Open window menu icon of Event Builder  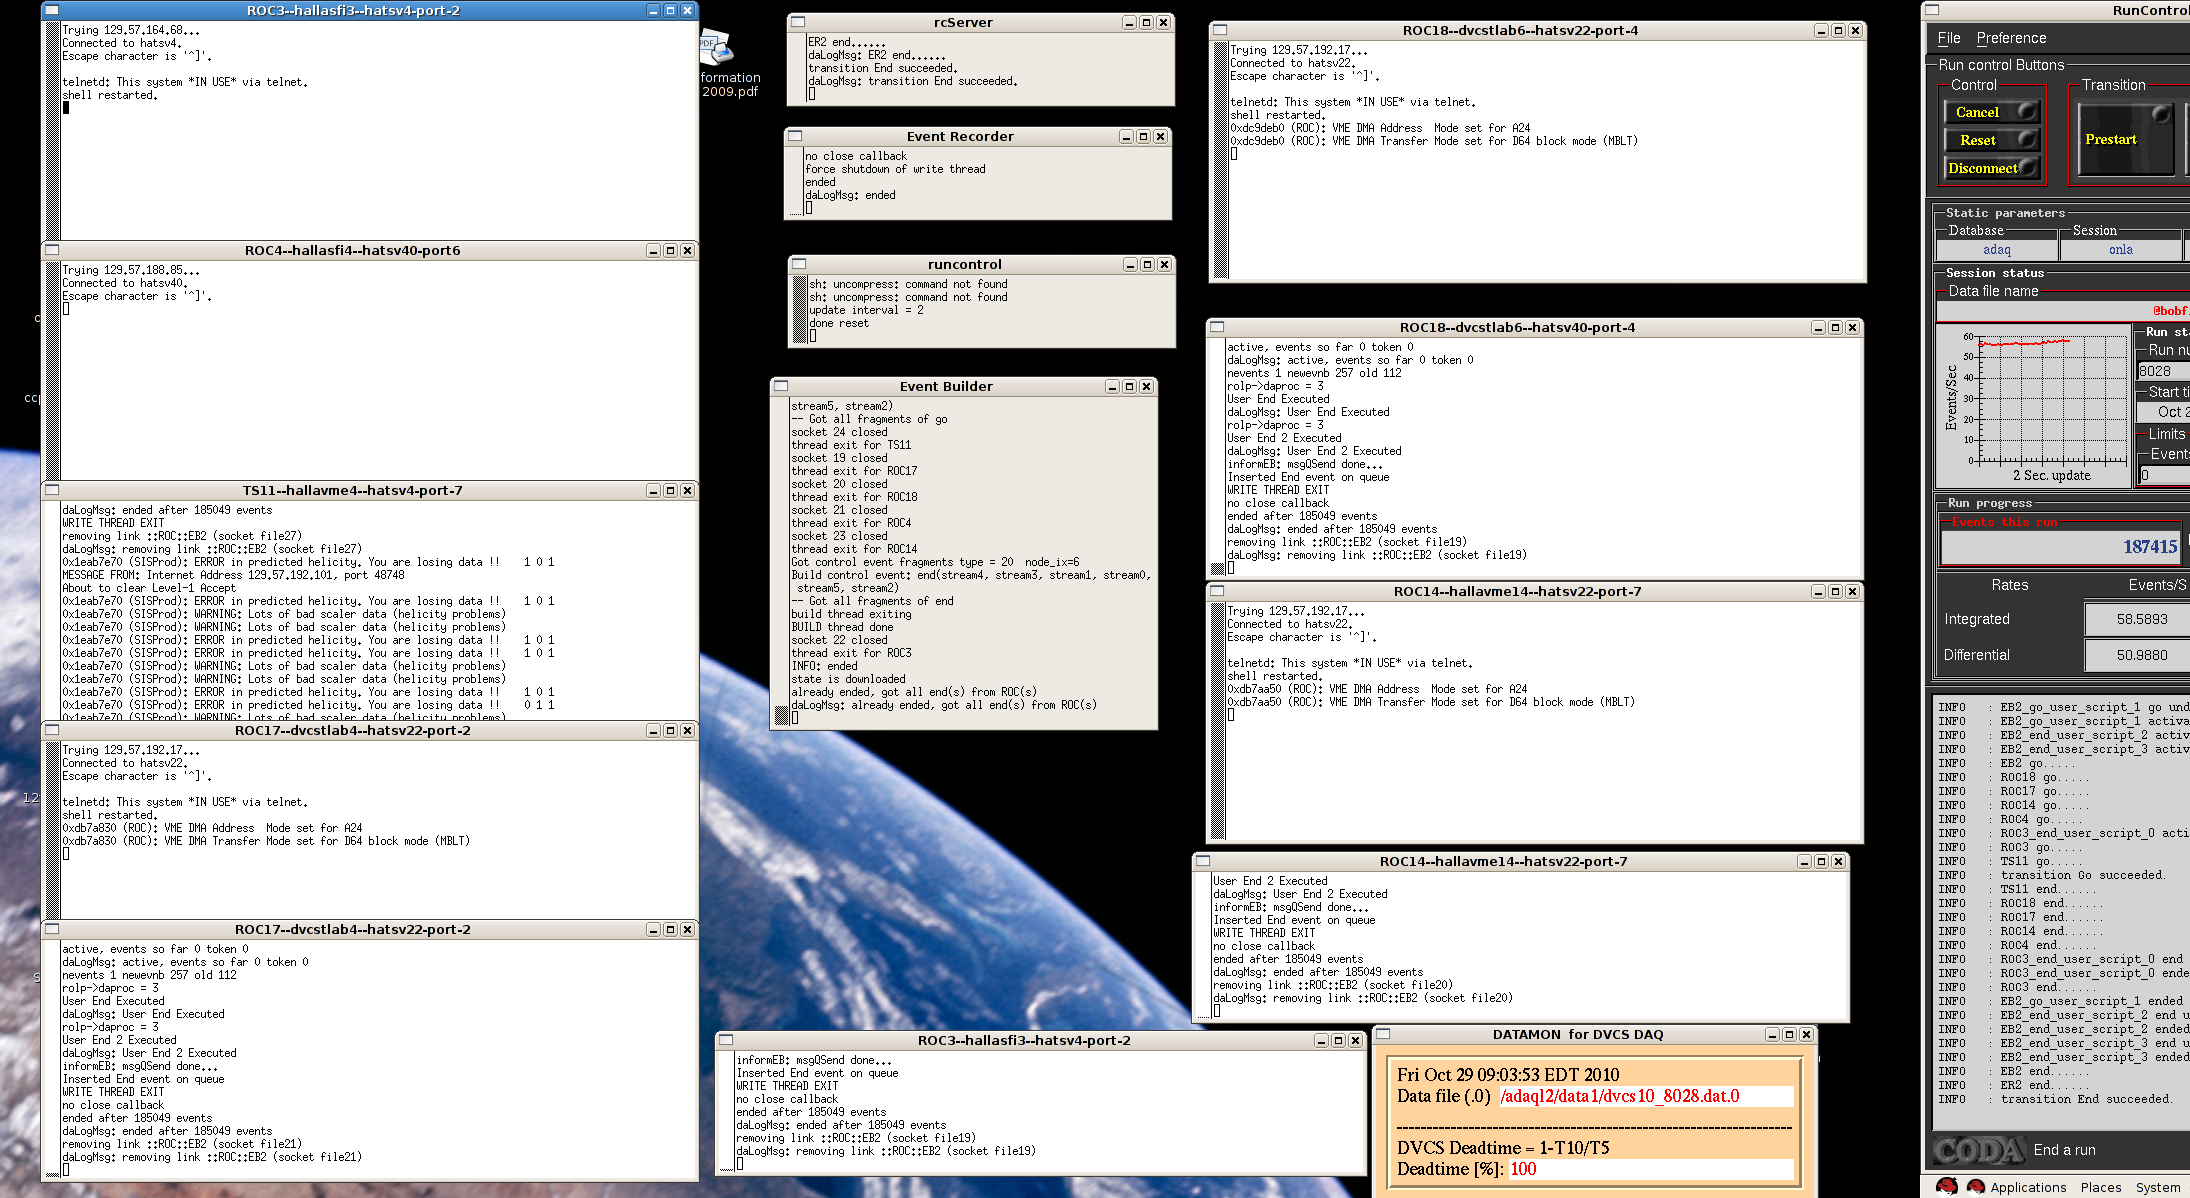point(781,386)
